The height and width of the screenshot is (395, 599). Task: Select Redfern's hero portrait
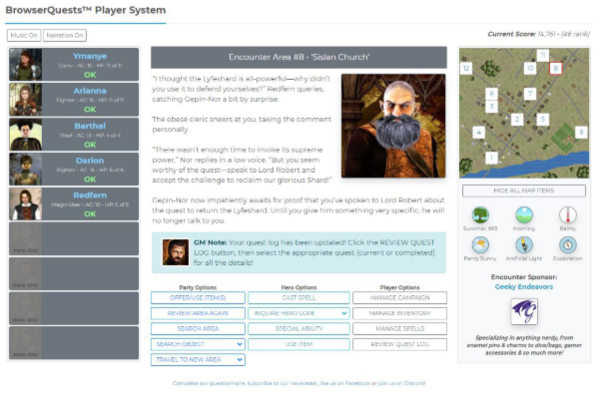coord(26,204)
